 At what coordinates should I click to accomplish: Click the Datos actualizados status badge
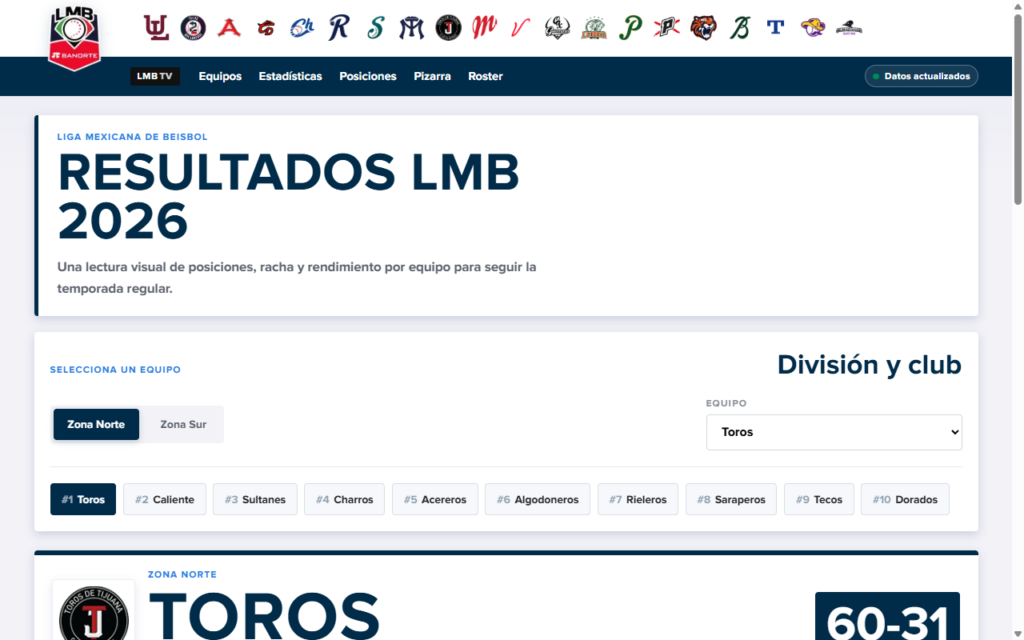(921, 76)
